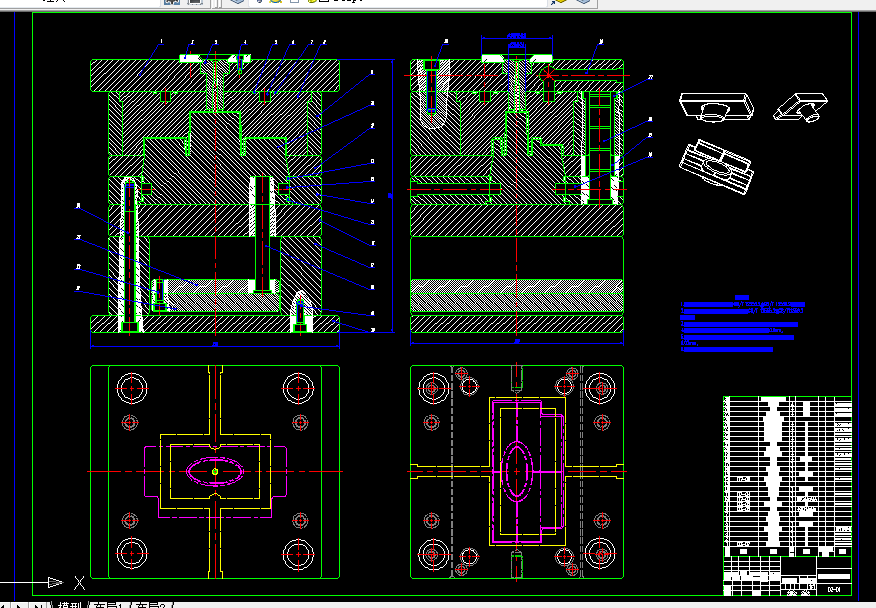
Task: Open the 布局2 layout tab
Action: pyautogui.click(x=150, y=605)
